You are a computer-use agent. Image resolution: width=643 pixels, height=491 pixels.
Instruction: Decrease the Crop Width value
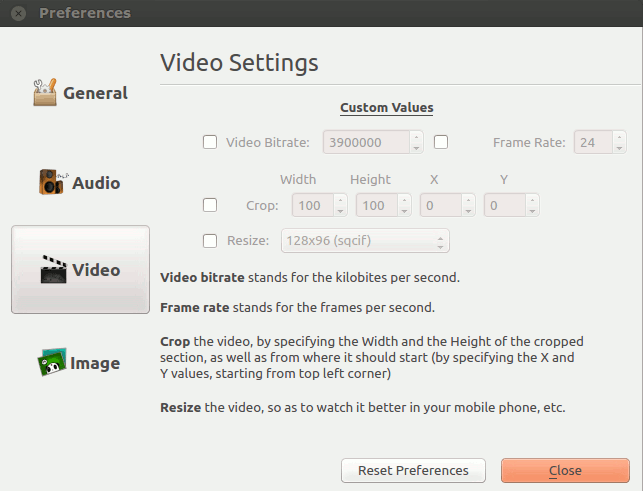[x=340, y=211]
